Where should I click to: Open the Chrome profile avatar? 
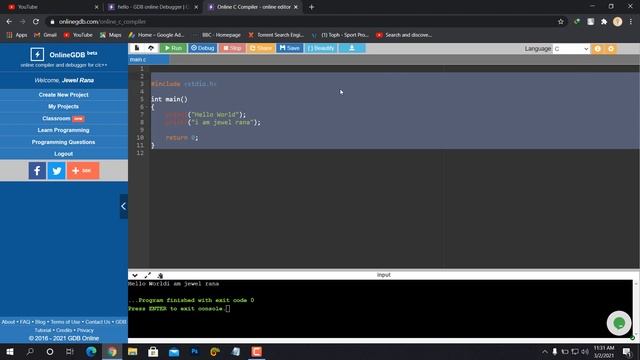[x=618, y=22]
